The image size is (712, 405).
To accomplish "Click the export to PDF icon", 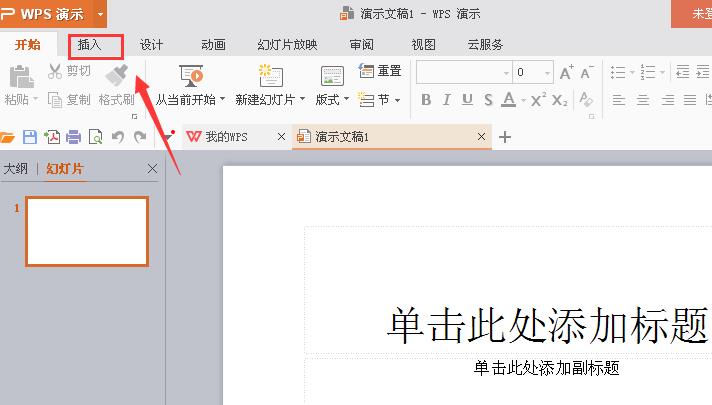I will [x=52, y=137].
